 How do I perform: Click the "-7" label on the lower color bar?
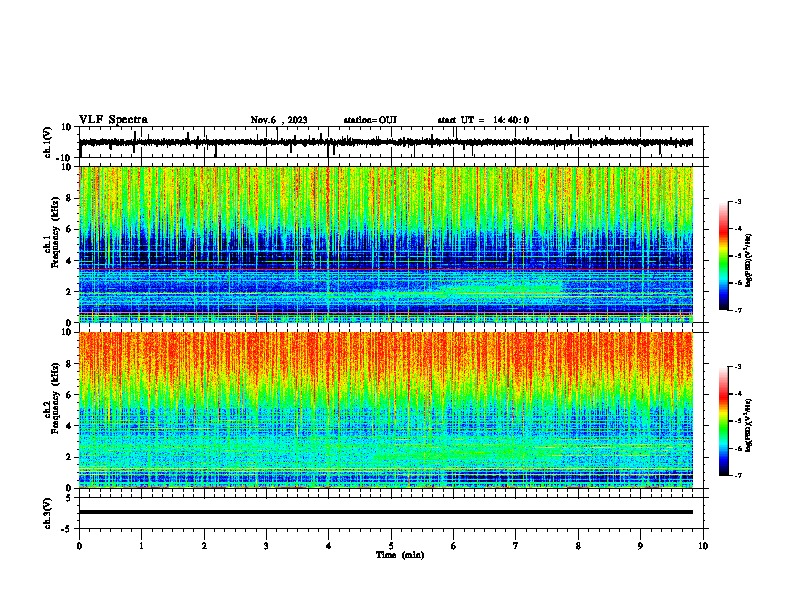point(737,476)
